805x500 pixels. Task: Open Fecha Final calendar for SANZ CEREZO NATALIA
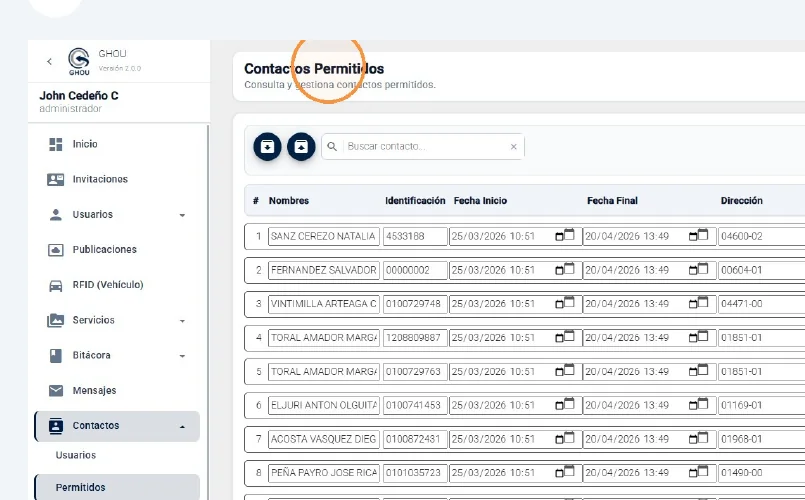pos(698,236)
